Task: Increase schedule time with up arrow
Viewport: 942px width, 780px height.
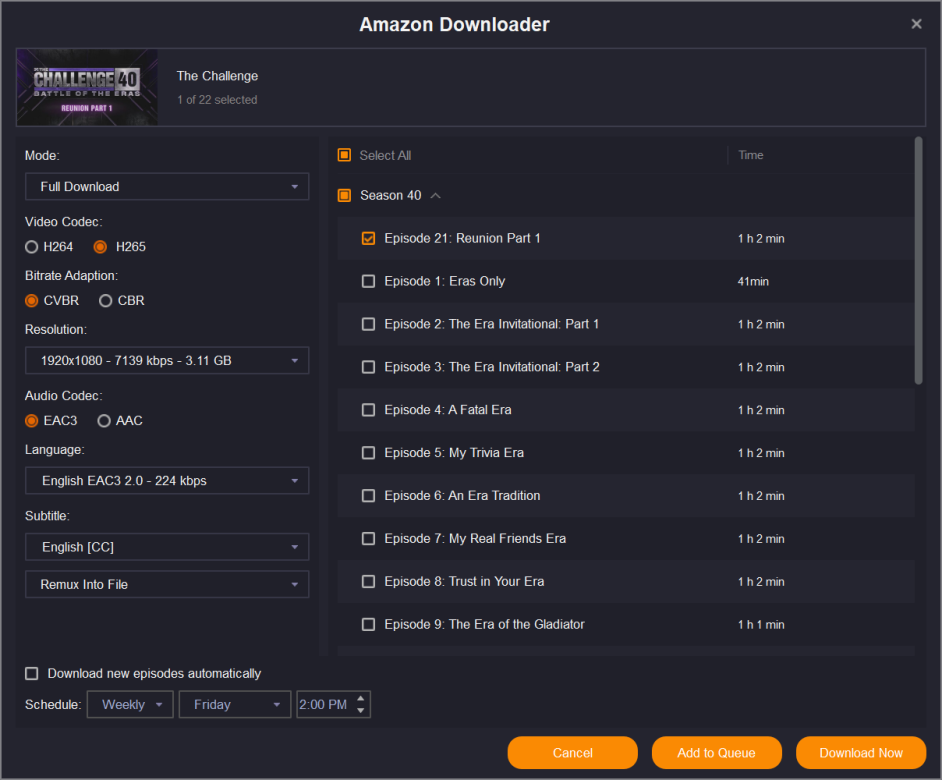Action: coord(361,698)
